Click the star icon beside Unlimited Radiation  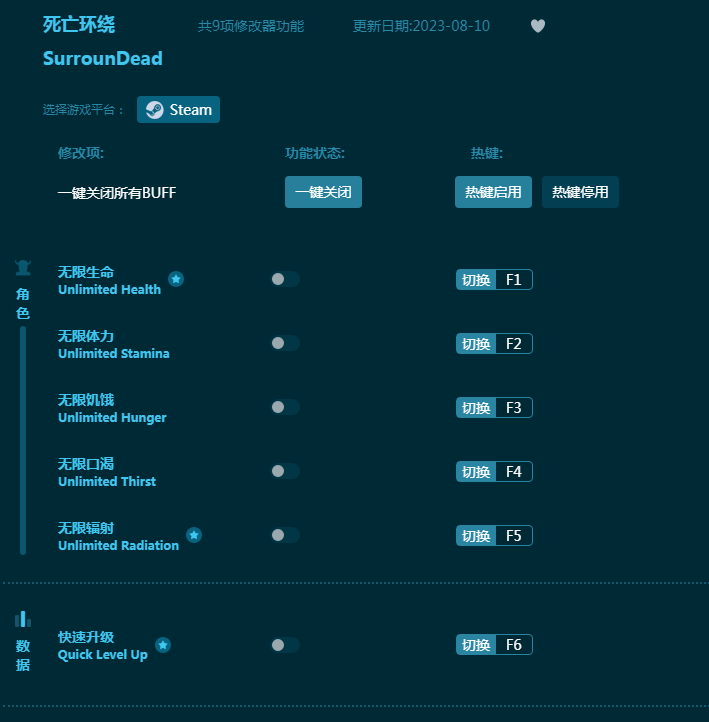coord(194,535)
